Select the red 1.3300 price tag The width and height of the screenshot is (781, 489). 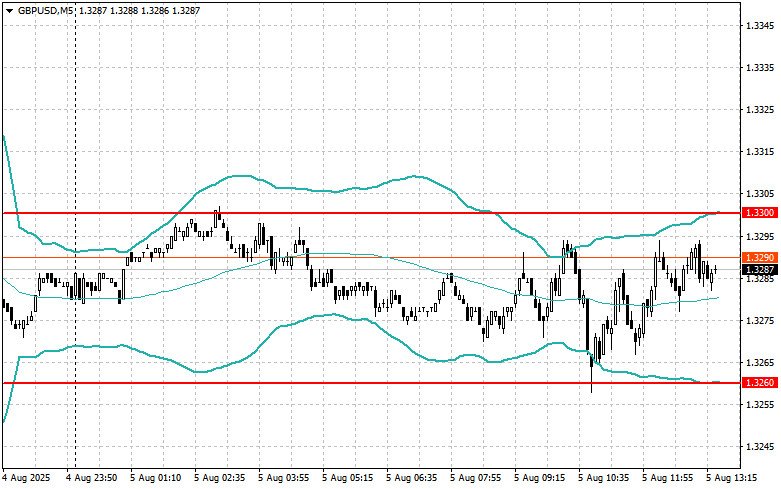coord(759,213)
